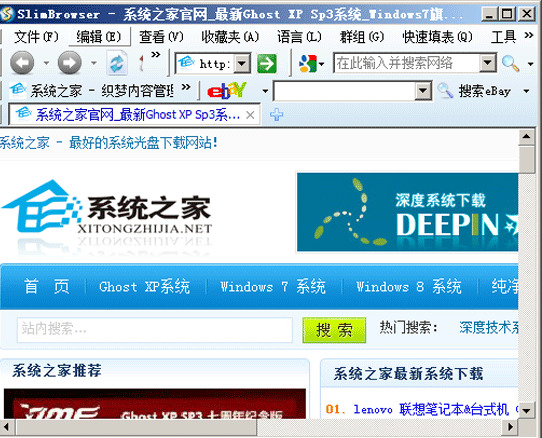Click the horizontal scrollbar right arrow
This screenshot has height=438, width=542.
coord(510,427)
